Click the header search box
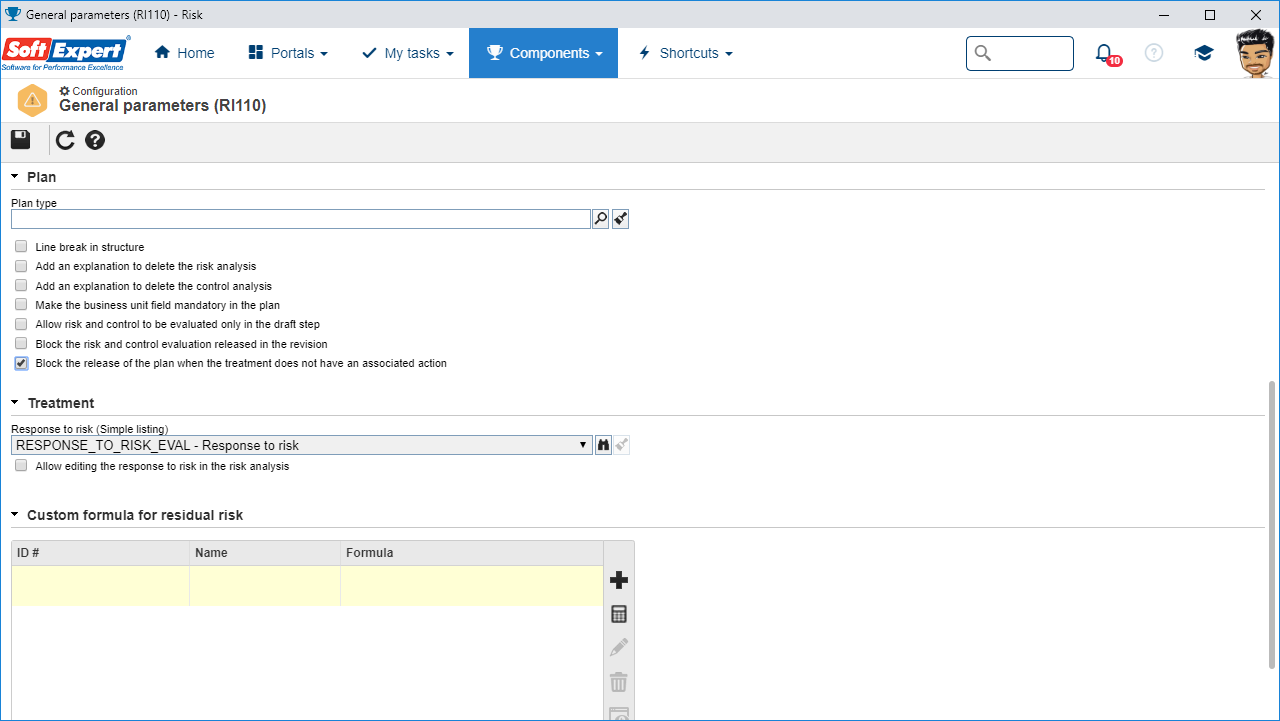 coord(1020,53)
